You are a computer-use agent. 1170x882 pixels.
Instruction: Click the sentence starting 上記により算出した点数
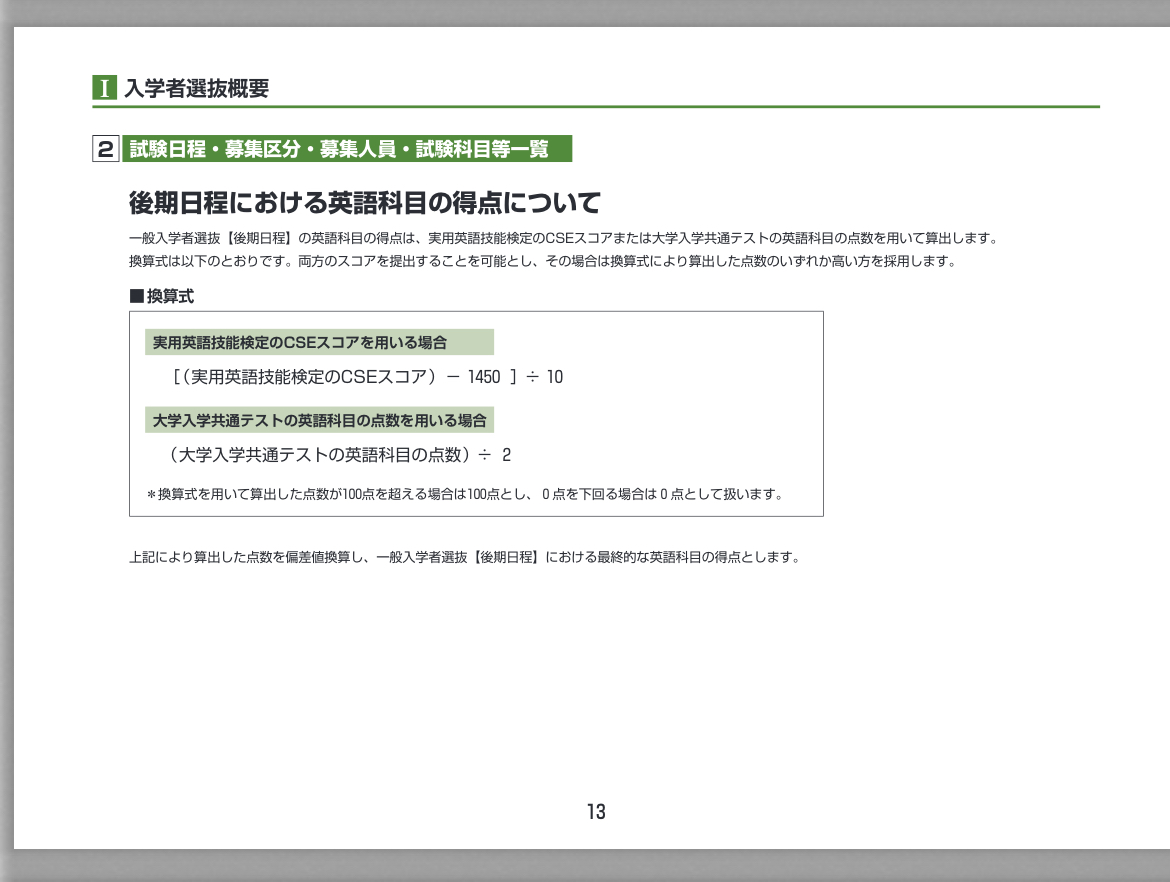point(465,557)
